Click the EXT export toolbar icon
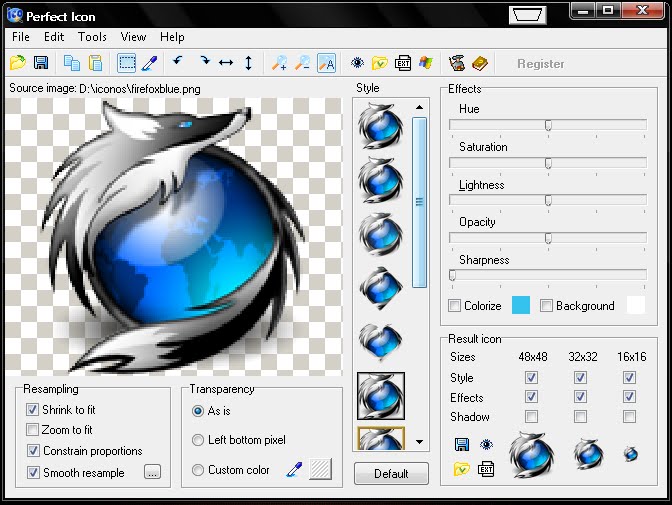The height and width of the screenshot is (505, 672). tap(403, 63)
